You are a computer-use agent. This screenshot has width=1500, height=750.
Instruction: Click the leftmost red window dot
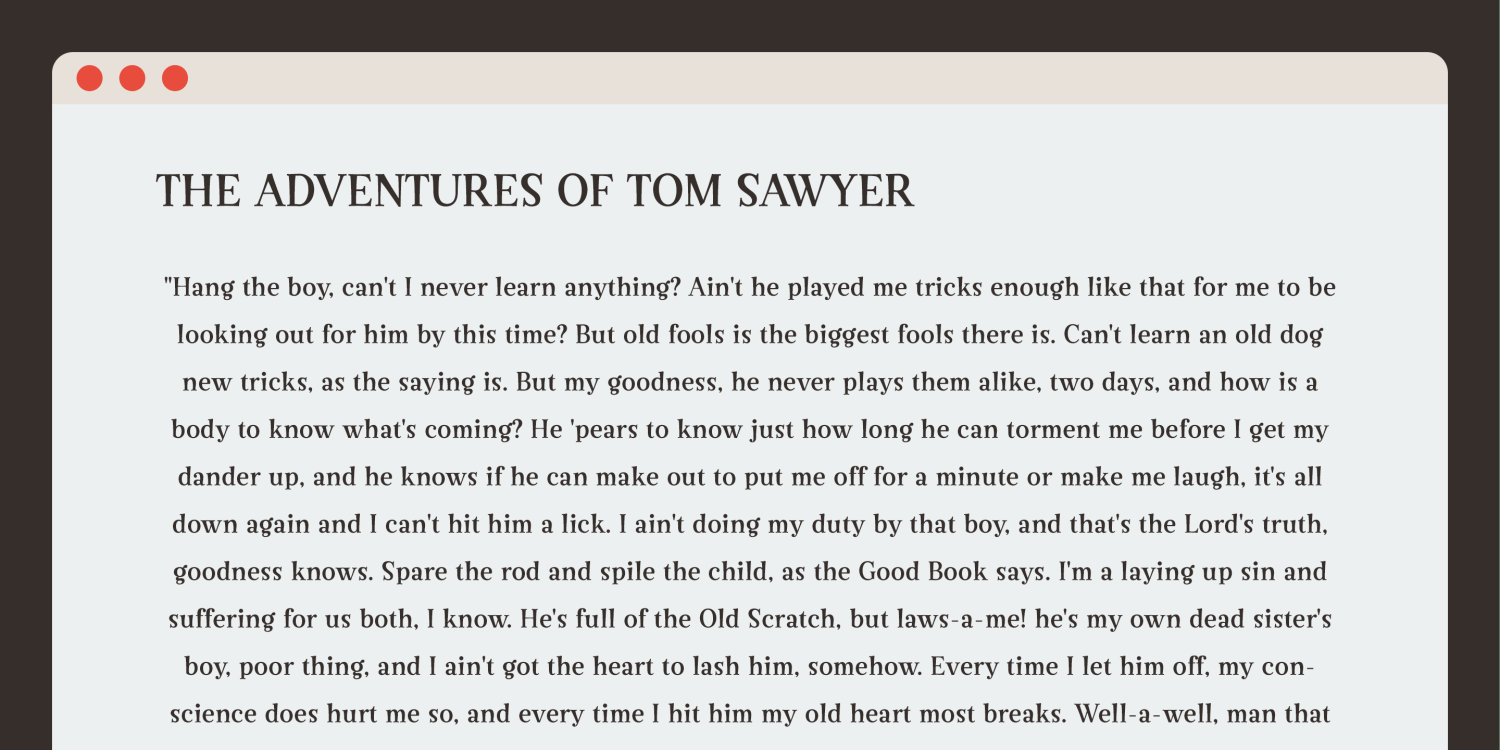89,78
